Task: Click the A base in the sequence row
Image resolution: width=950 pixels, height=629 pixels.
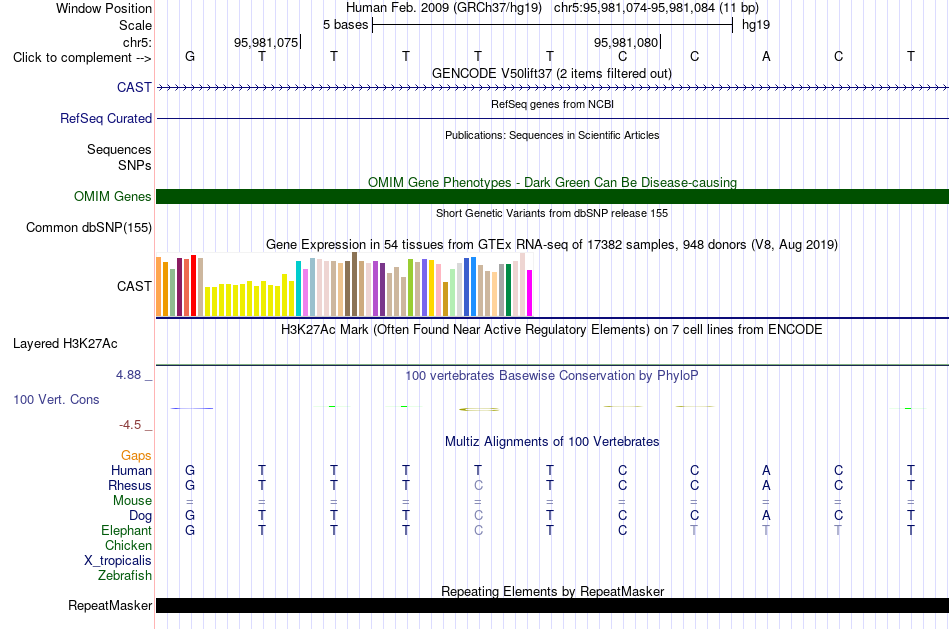Action: (766, 56)
